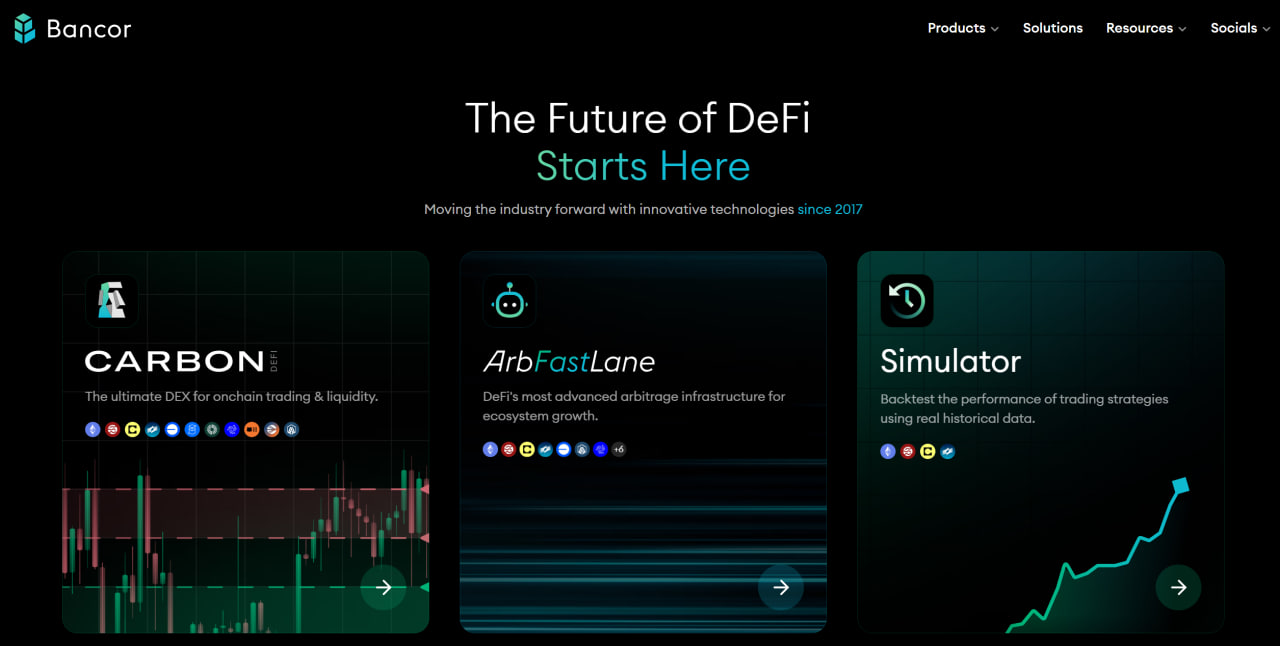This screenshot has width=1280, height=646.
Task: Select red Sei icon on Simulator card
Action: [x=908, y=451]
